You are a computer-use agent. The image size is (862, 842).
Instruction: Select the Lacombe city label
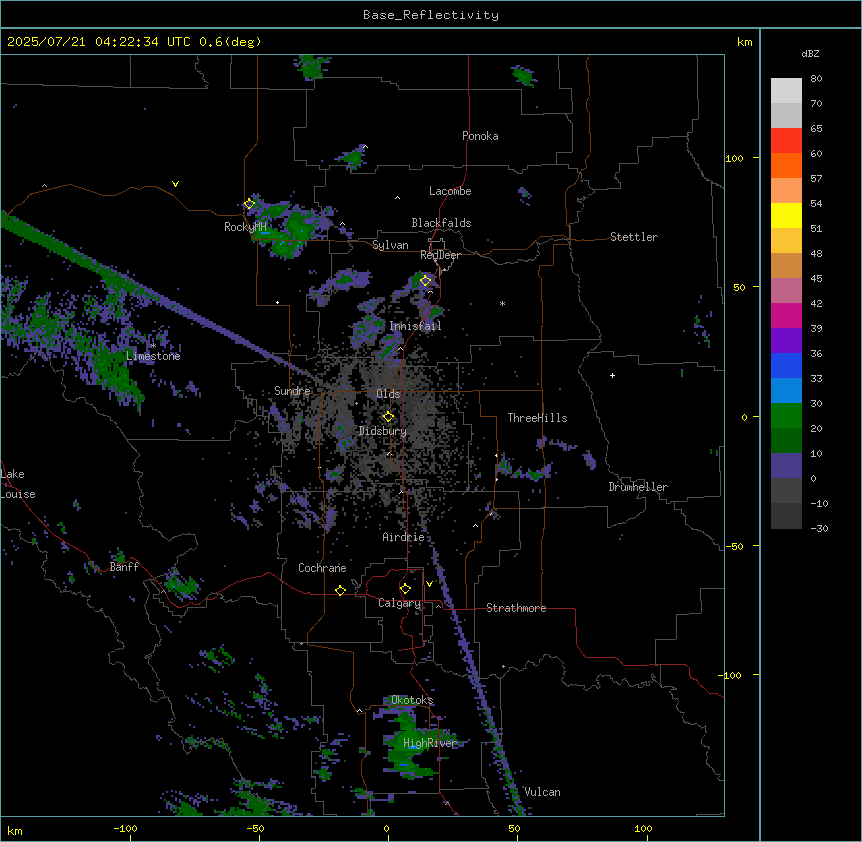coord(450,191)
